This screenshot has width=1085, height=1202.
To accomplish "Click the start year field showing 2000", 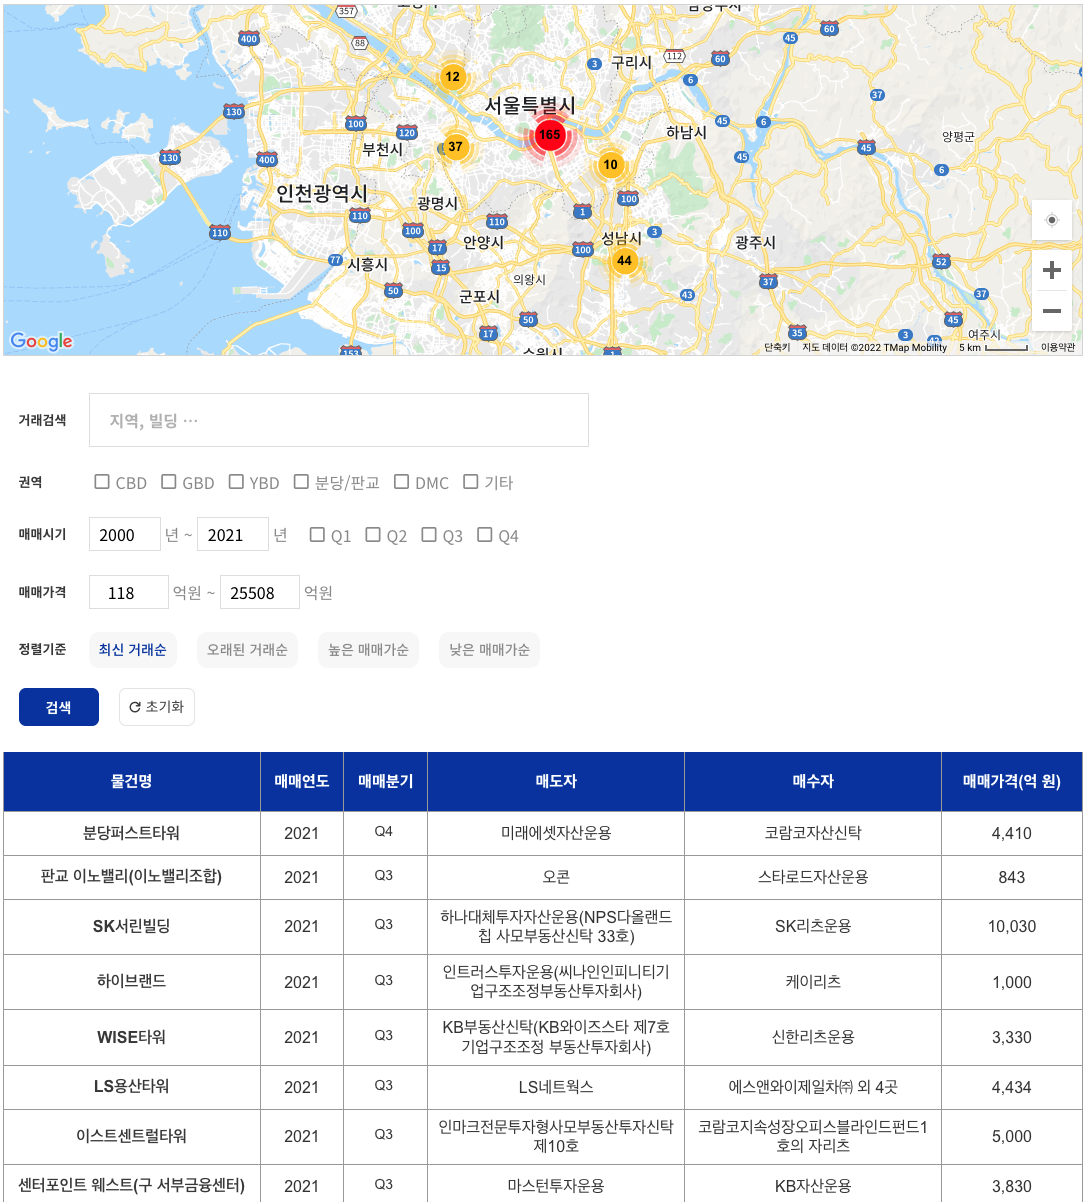I will coord(125,535).
